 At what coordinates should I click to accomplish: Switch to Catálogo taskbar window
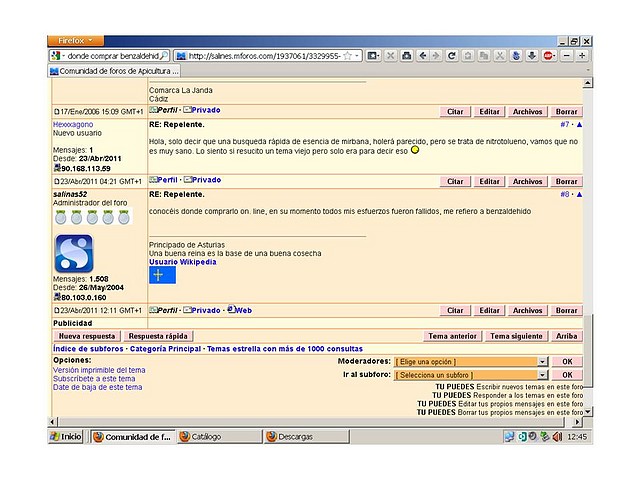pos(219,437)
